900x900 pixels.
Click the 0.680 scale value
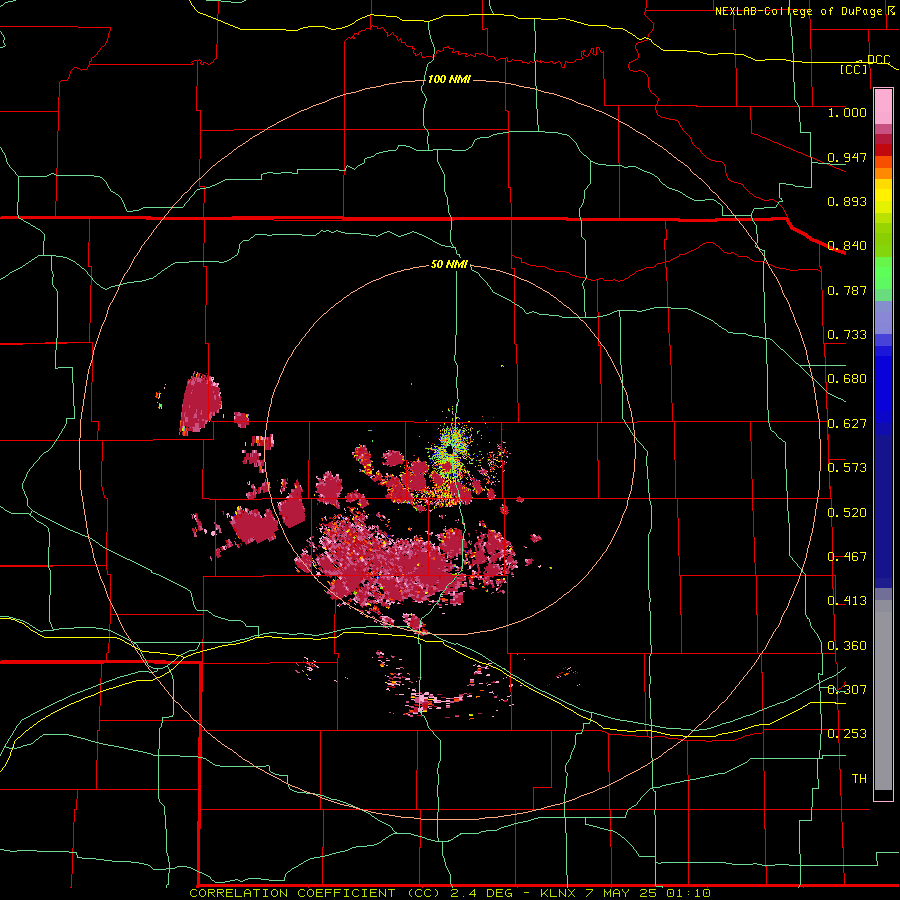(847, 378)
